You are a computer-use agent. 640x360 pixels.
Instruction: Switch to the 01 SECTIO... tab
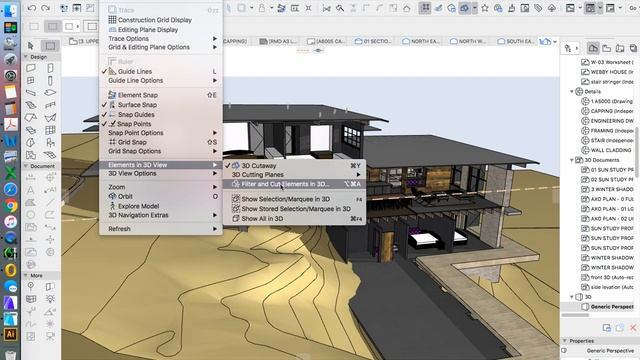point(373,41)
